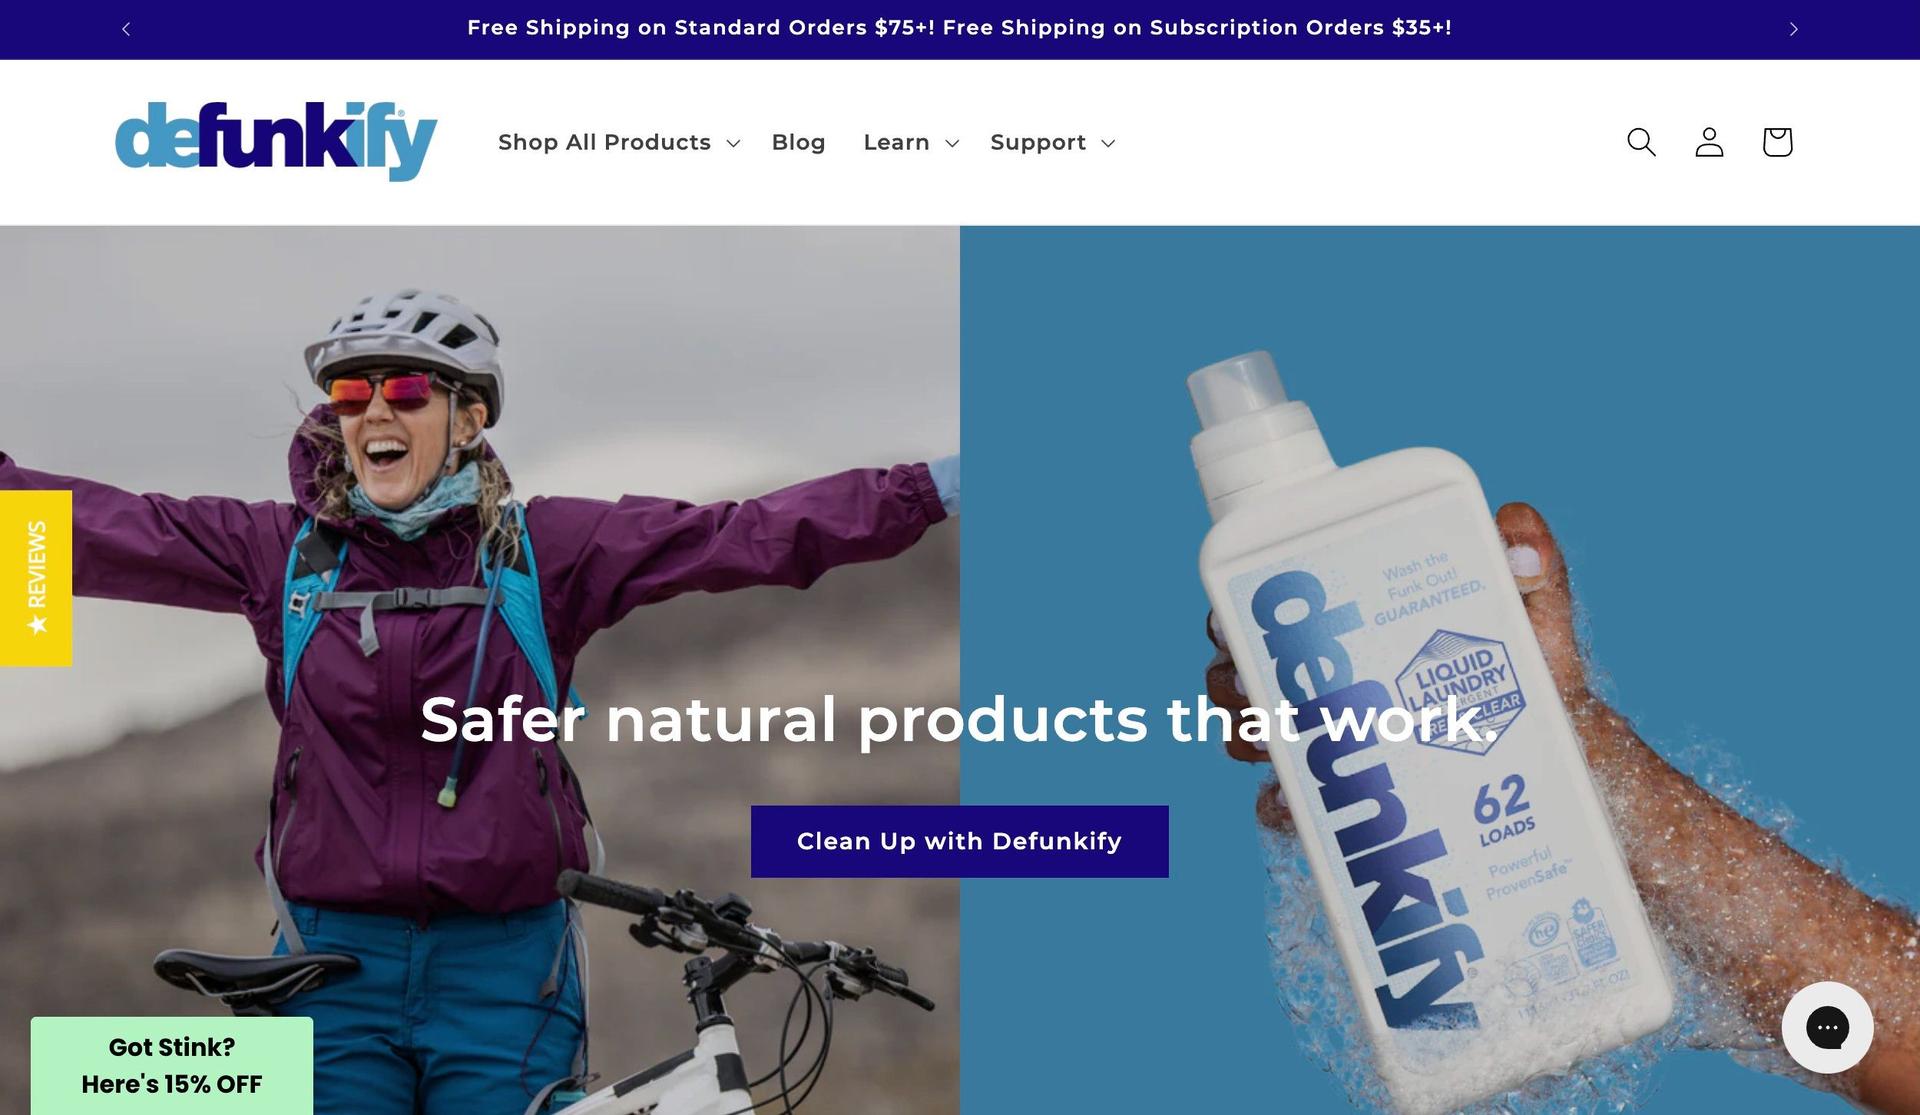
Task: Click the Blog menu item
Action: click(x=799, y=141)
